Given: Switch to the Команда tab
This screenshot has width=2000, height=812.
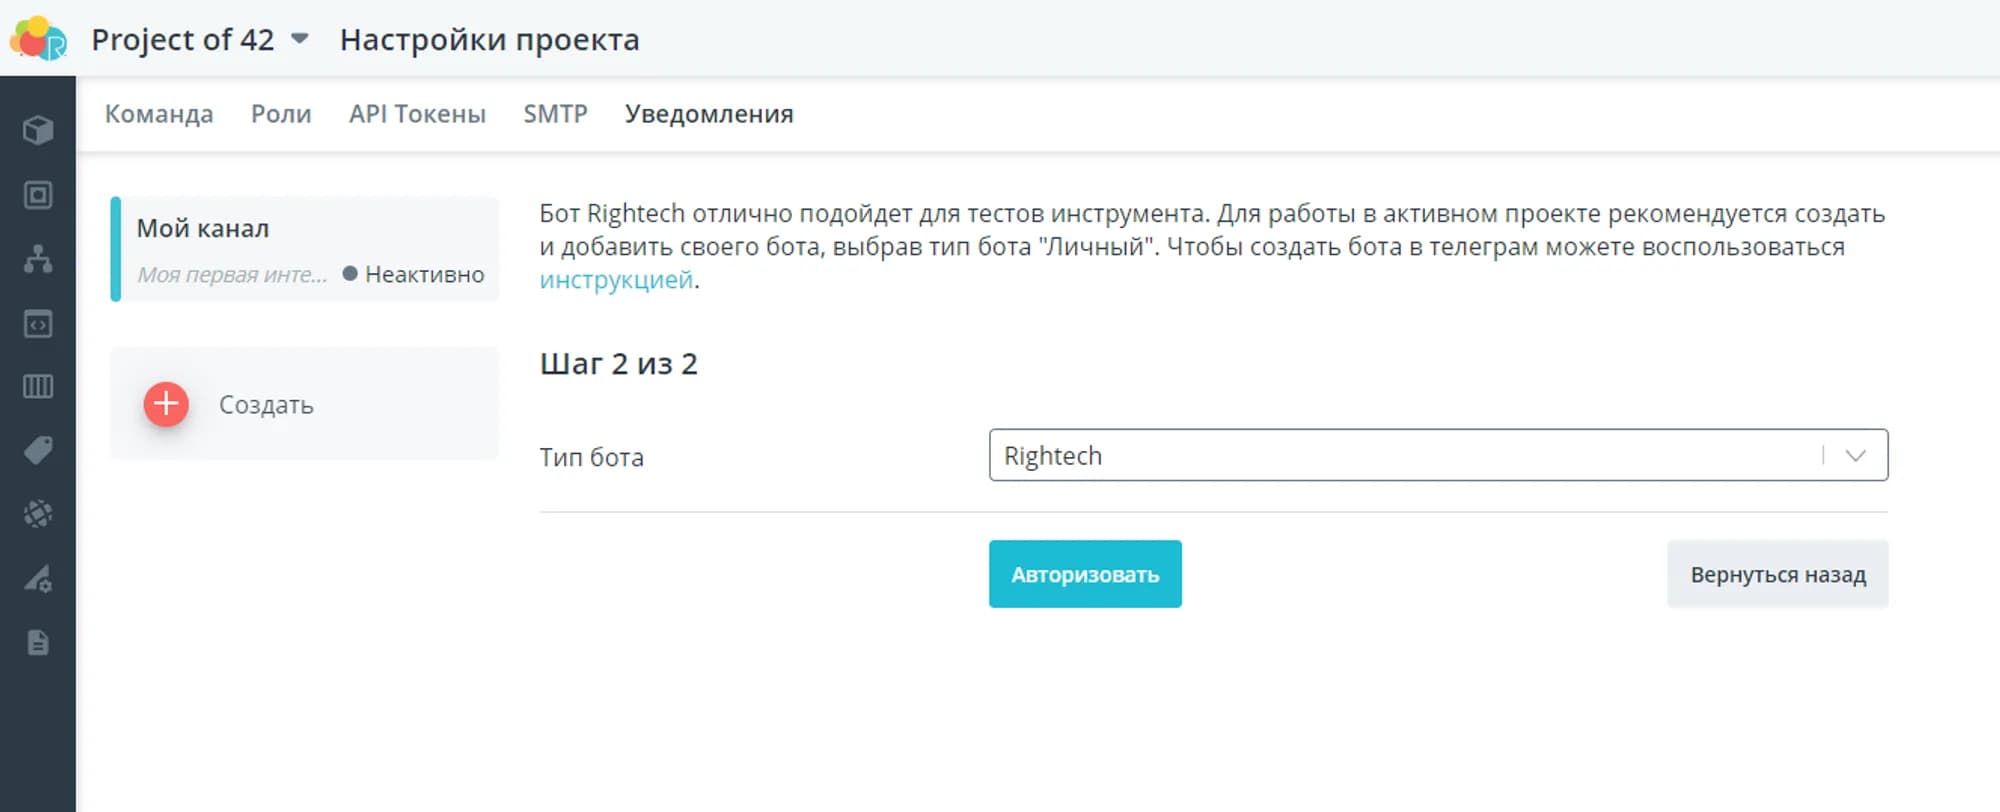Looking at the screenshot, I should (159, 114).
